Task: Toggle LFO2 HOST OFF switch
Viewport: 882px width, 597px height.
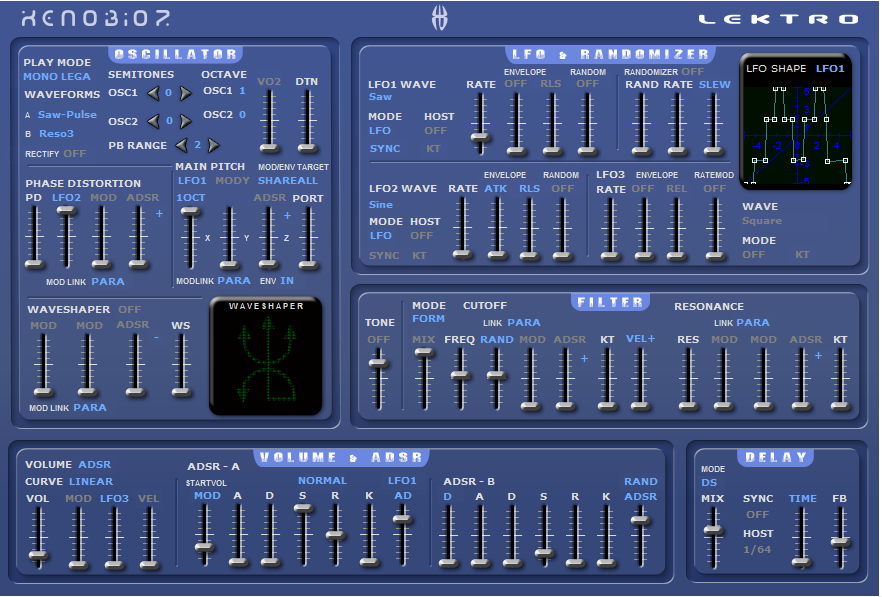Action: (421, 236)
